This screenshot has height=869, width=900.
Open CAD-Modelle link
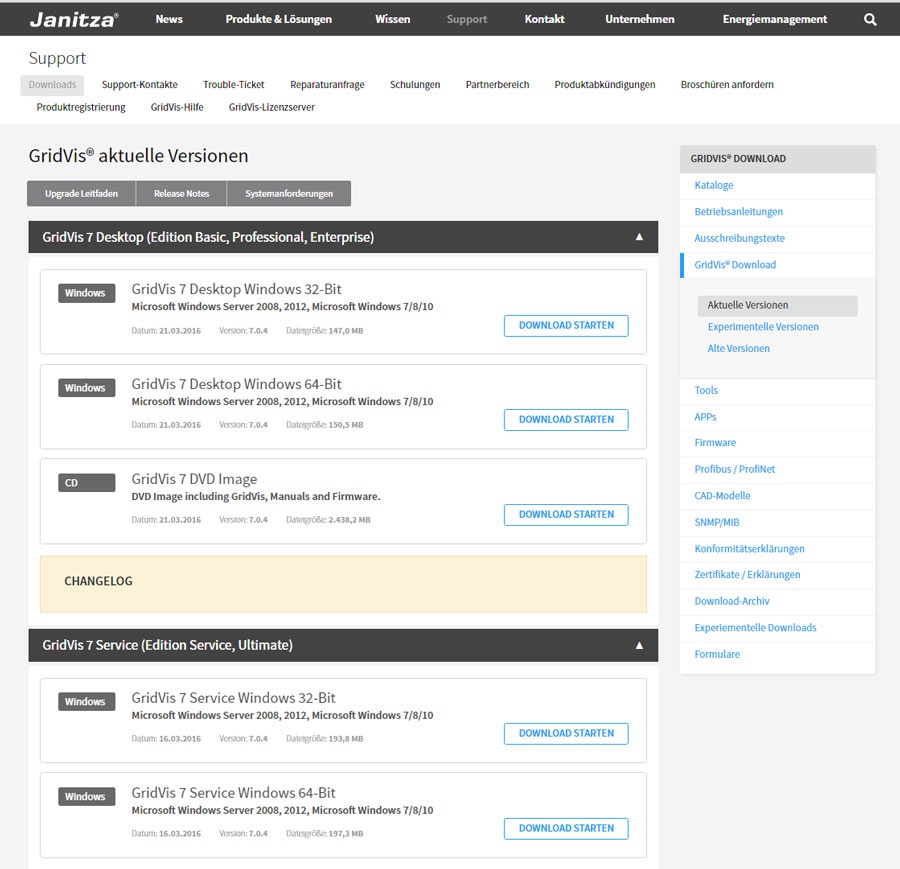[x=722, y=495]
